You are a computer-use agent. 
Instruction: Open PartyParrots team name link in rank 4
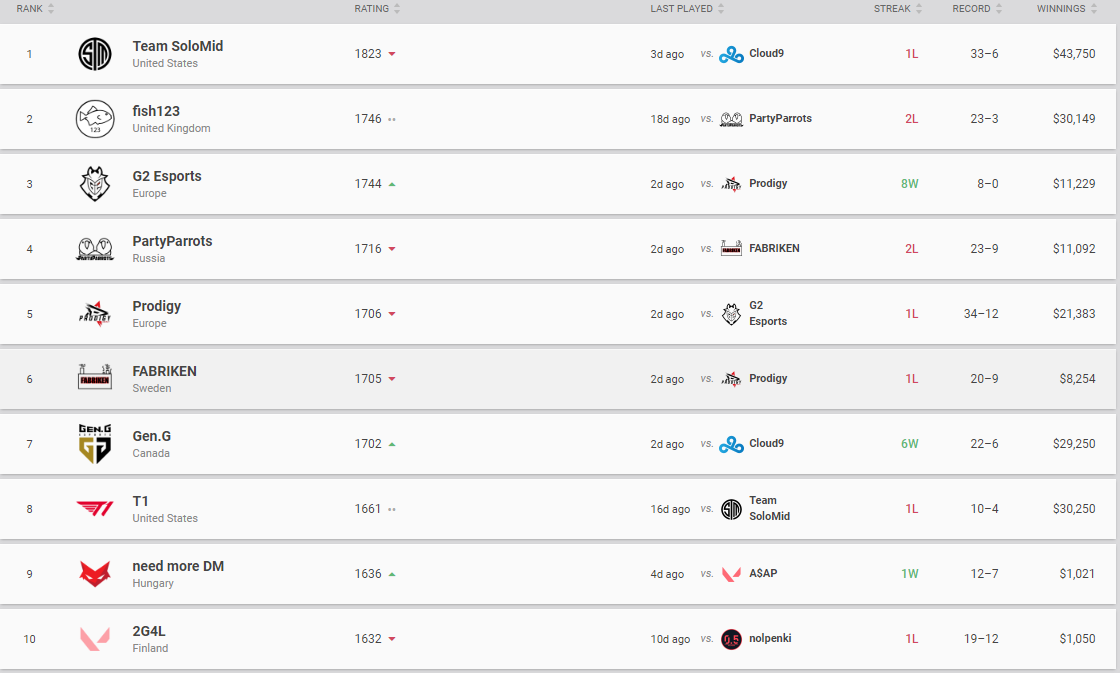[x=172, y=241]
